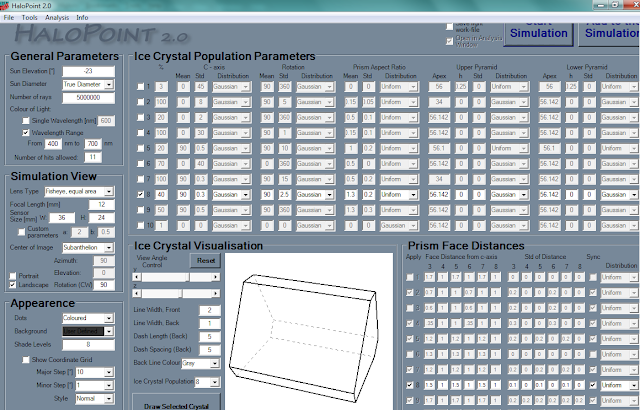
Task: Click the sensor height H field
Action: tap(101, 218)
